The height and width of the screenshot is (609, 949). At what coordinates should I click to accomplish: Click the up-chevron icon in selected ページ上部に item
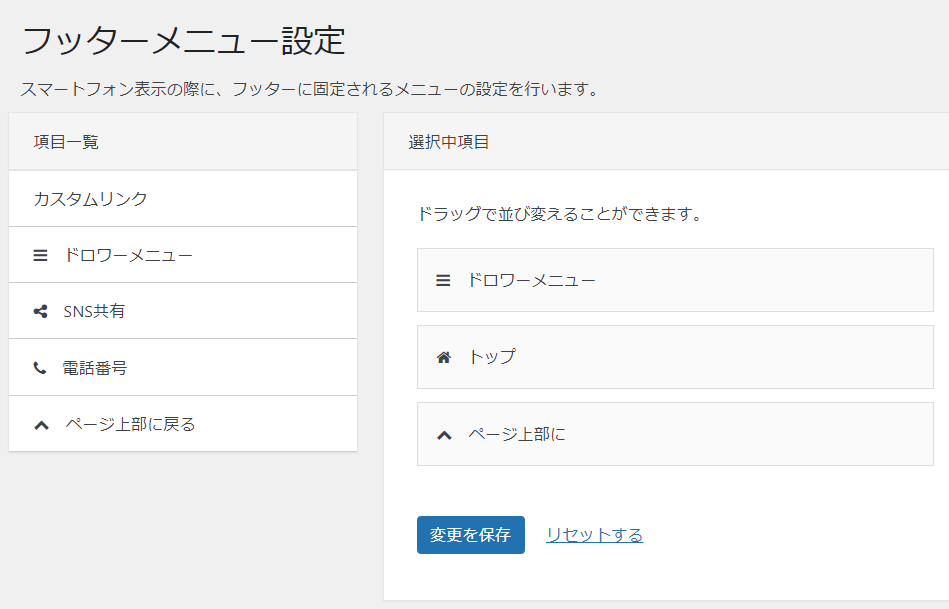444,435
